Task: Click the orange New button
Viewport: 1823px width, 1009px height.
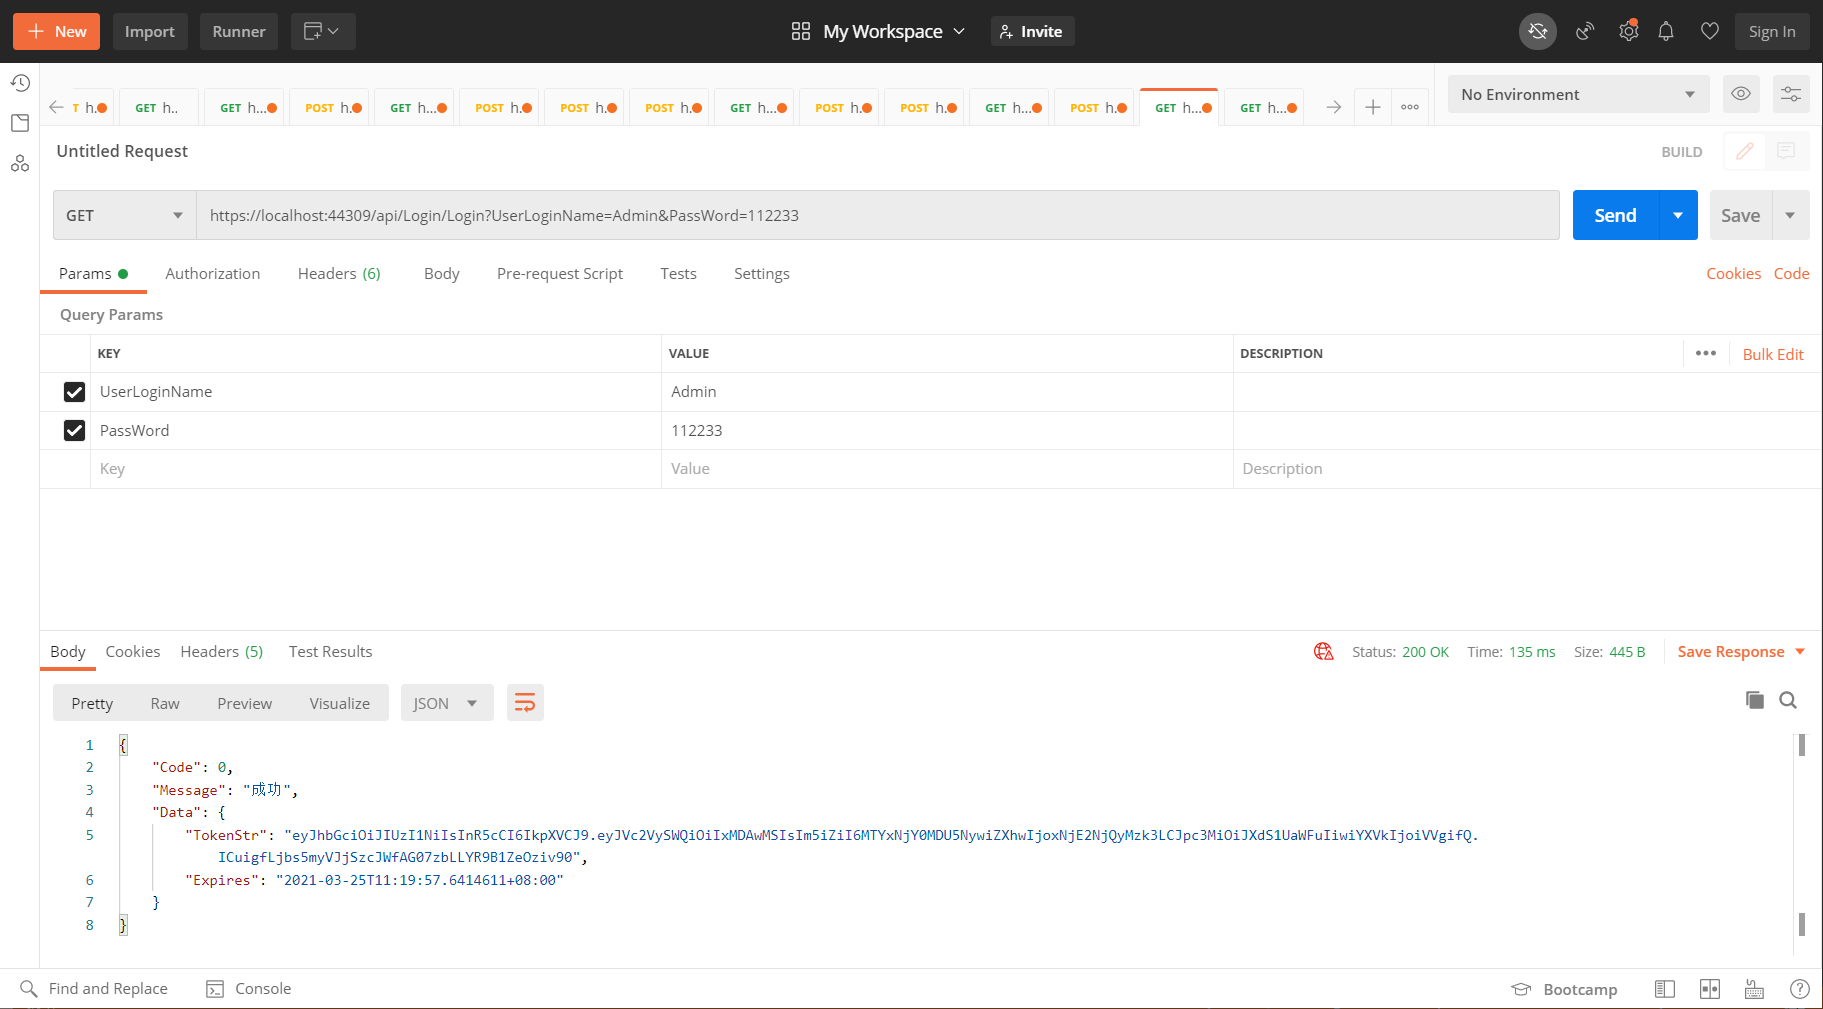Action: click(x=57, y=32)
